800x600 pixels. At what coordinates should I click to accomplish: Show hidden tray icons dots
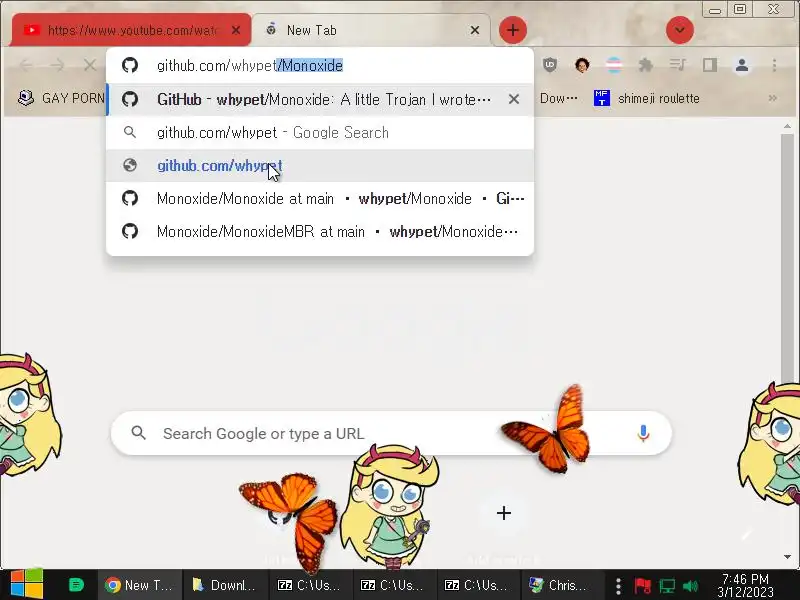618,586
